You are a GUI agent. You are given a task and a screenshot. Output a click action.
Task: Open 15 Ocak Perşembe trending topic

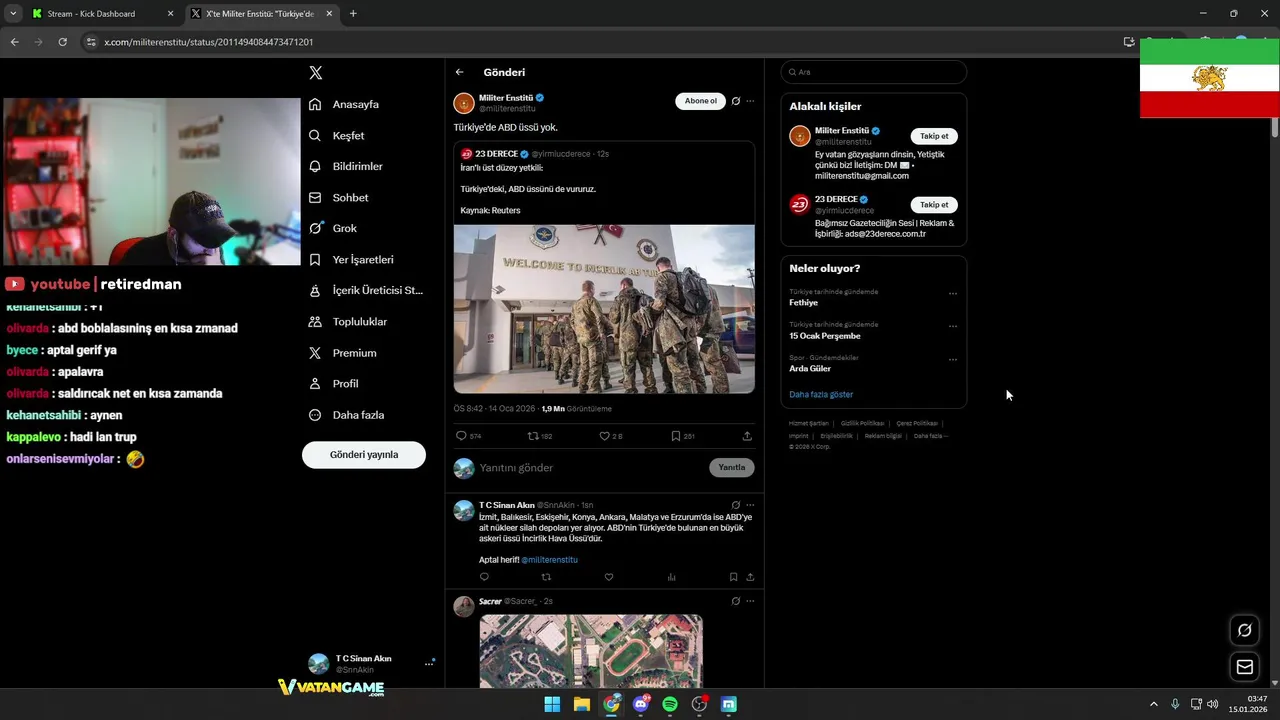click(825, 336)
